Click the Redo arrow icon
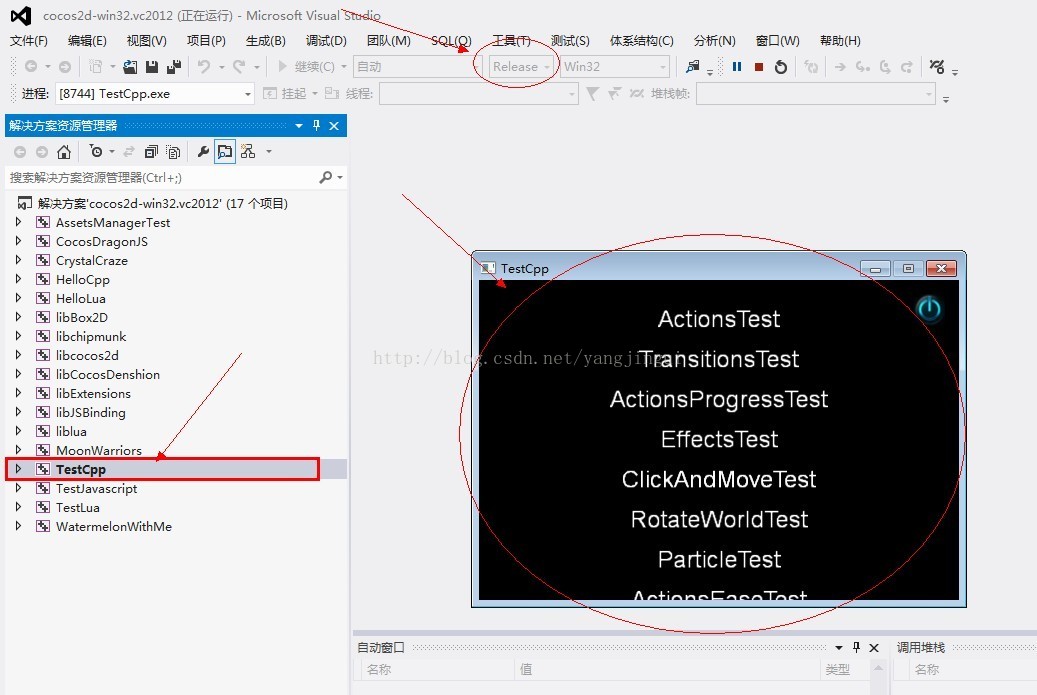Image resolution: width=1037 pixels, height=695 pixels. point(239,67)
